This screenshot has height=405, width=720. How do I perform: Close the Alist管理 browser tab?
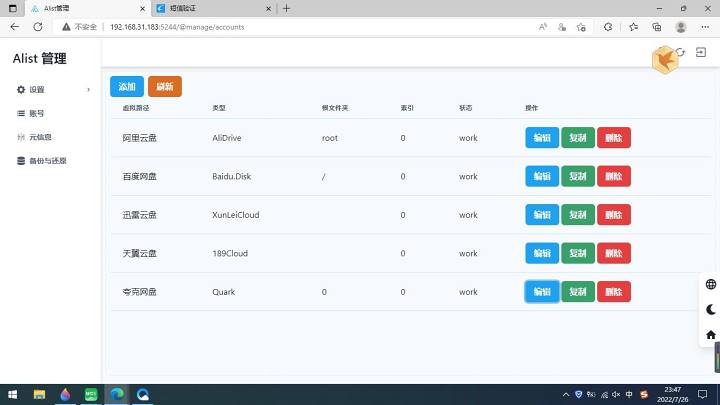(142, 8)
